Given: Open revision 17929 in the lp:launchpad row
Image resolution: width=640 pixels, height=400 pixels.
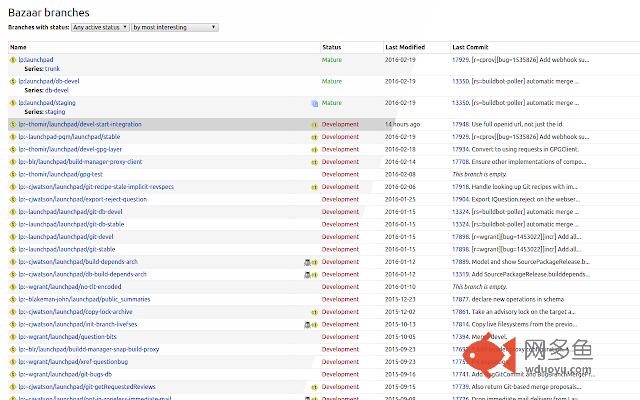Looking at the screenshot, I should click(x=461, y=60).
